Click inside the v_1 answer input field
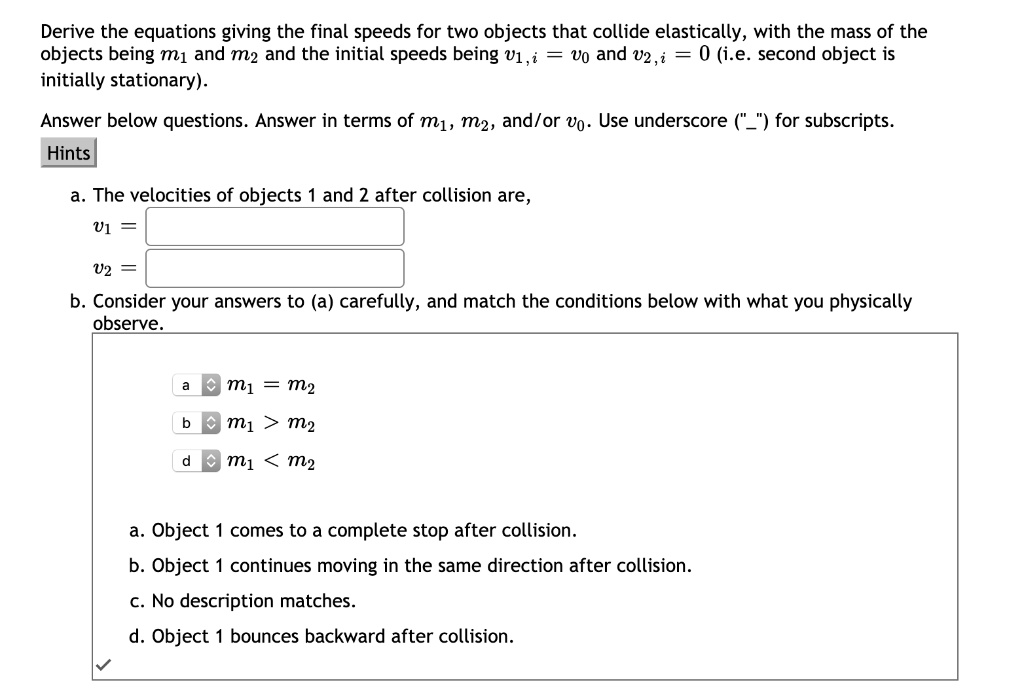The image size is (1024, 695). pyautogui.click(x=275, y=227)
